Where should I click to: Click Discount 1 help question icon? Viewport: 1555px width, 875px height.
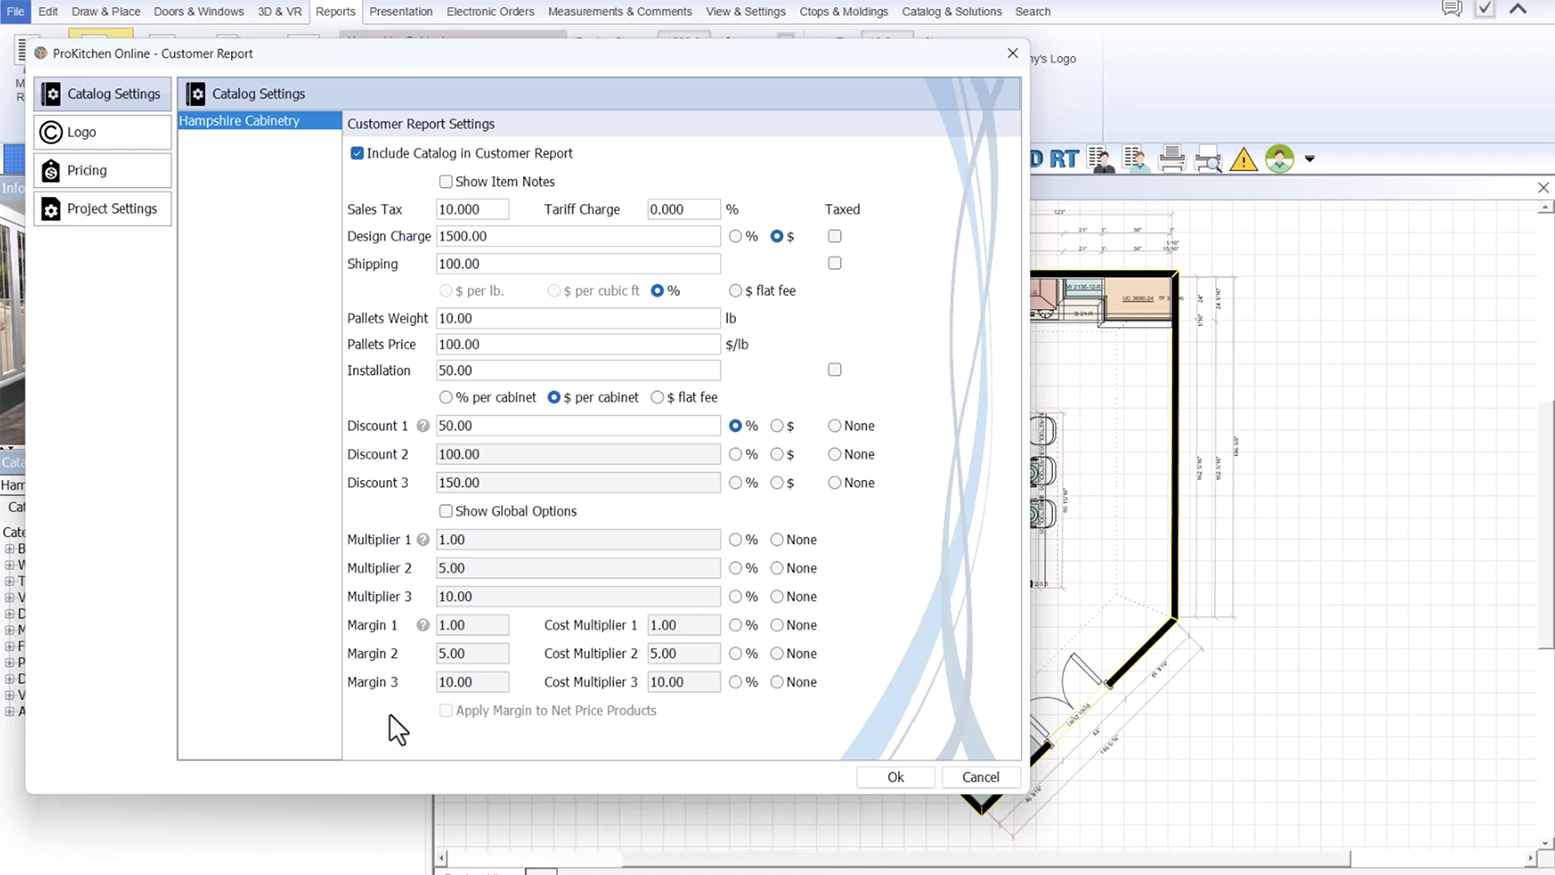423,426
